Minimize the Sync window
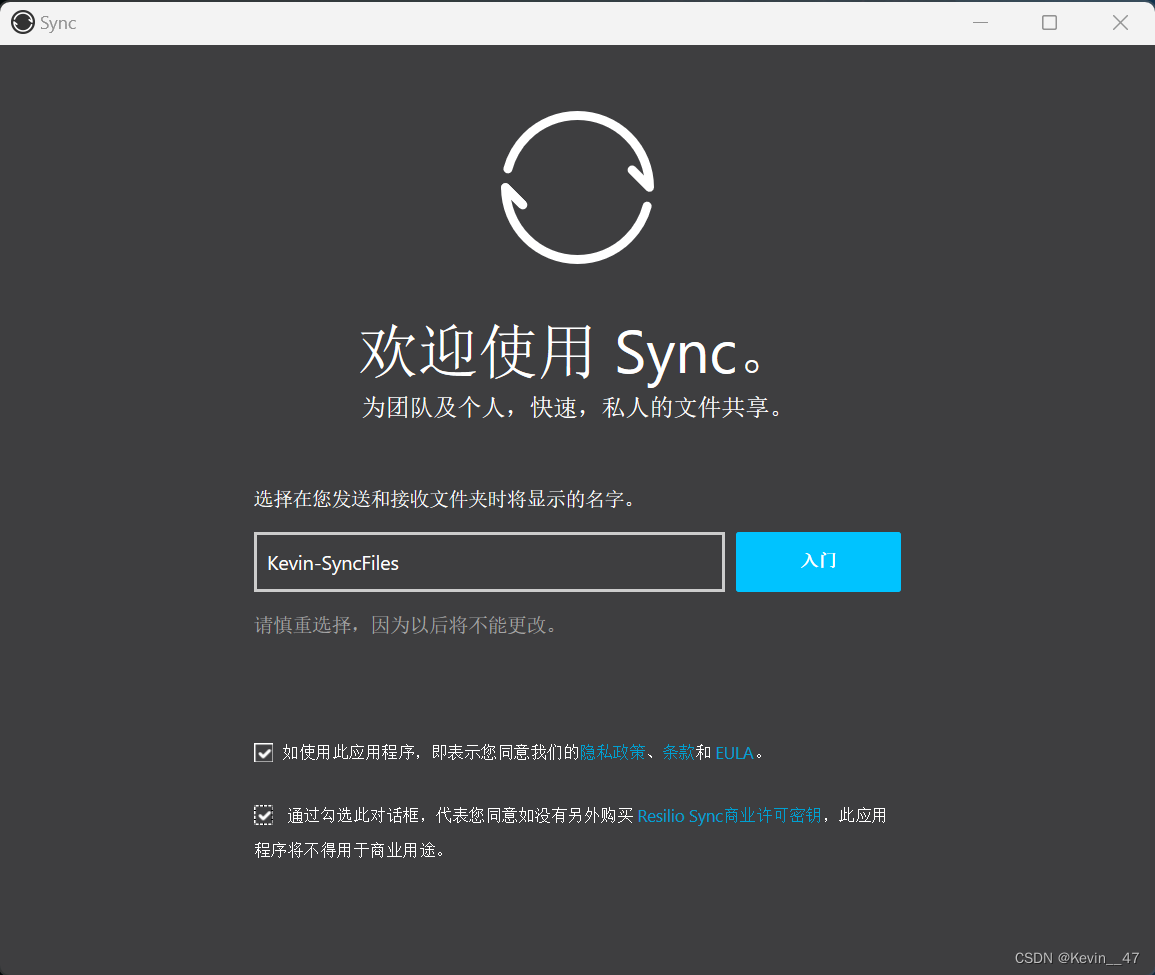Viewport: 1155px width, 975px height. (x=980, y=23)
